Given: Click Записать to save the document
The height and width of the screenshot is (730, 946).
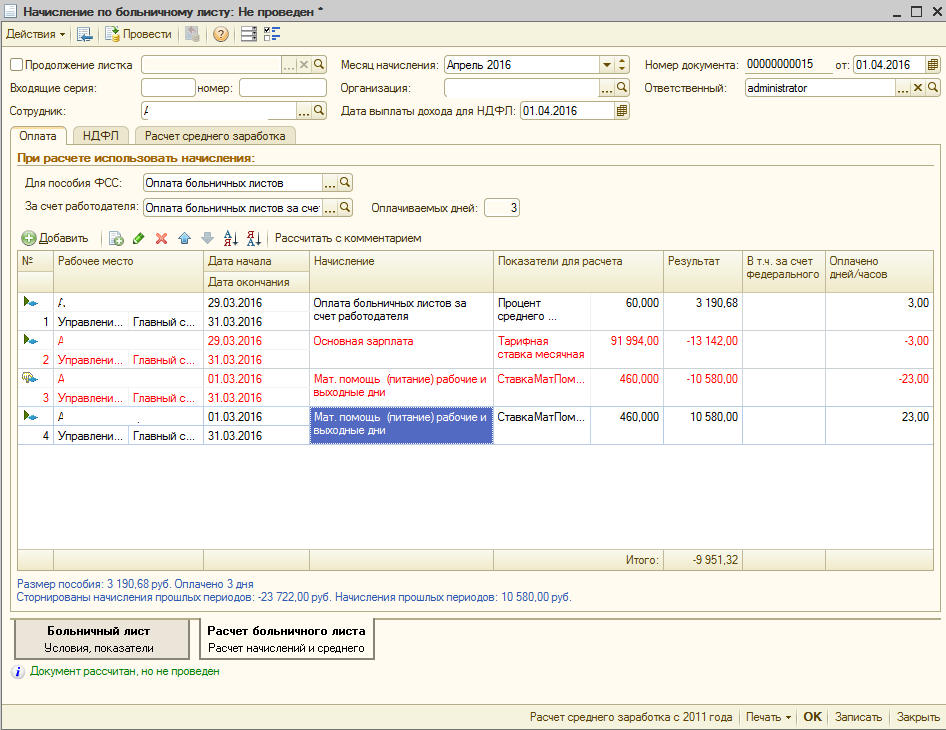Looking at the screenshot, I should tap(858, 717).
